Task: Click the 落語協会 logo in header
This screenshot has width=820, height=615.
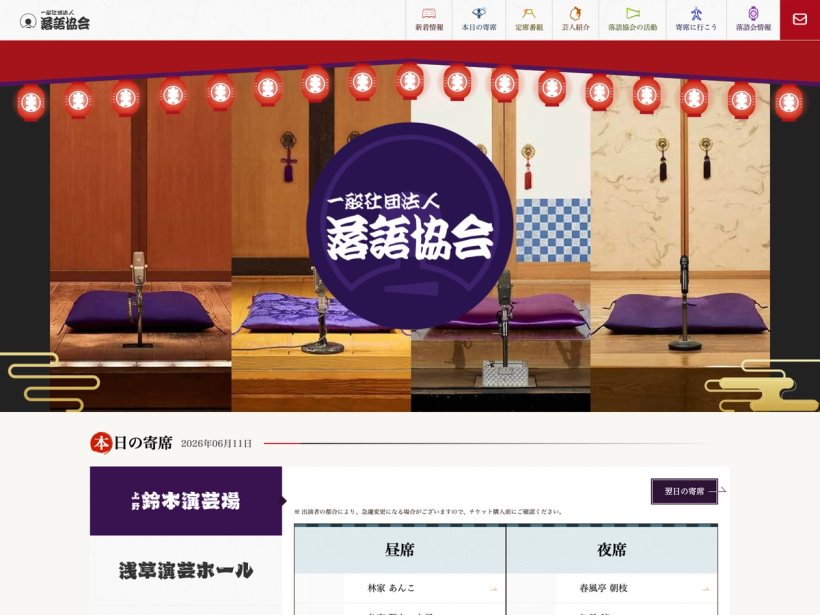Action: [x=55, y=20]
